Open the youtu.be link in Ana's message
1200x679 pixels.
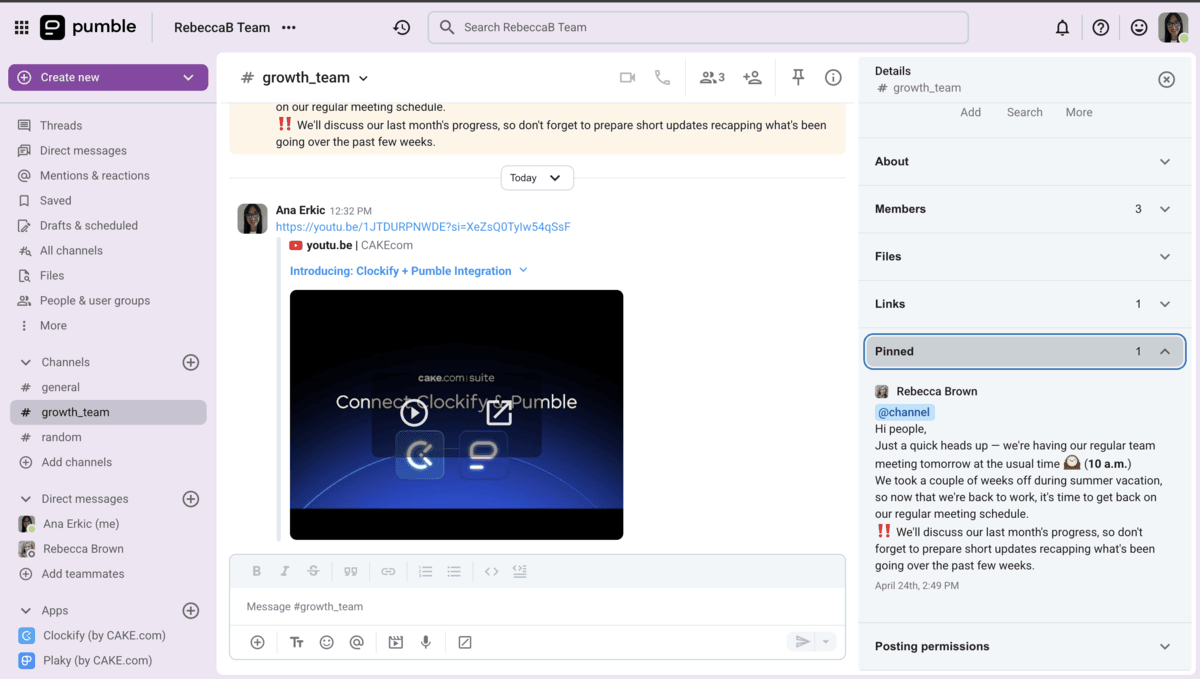click(x=423, y=226)
